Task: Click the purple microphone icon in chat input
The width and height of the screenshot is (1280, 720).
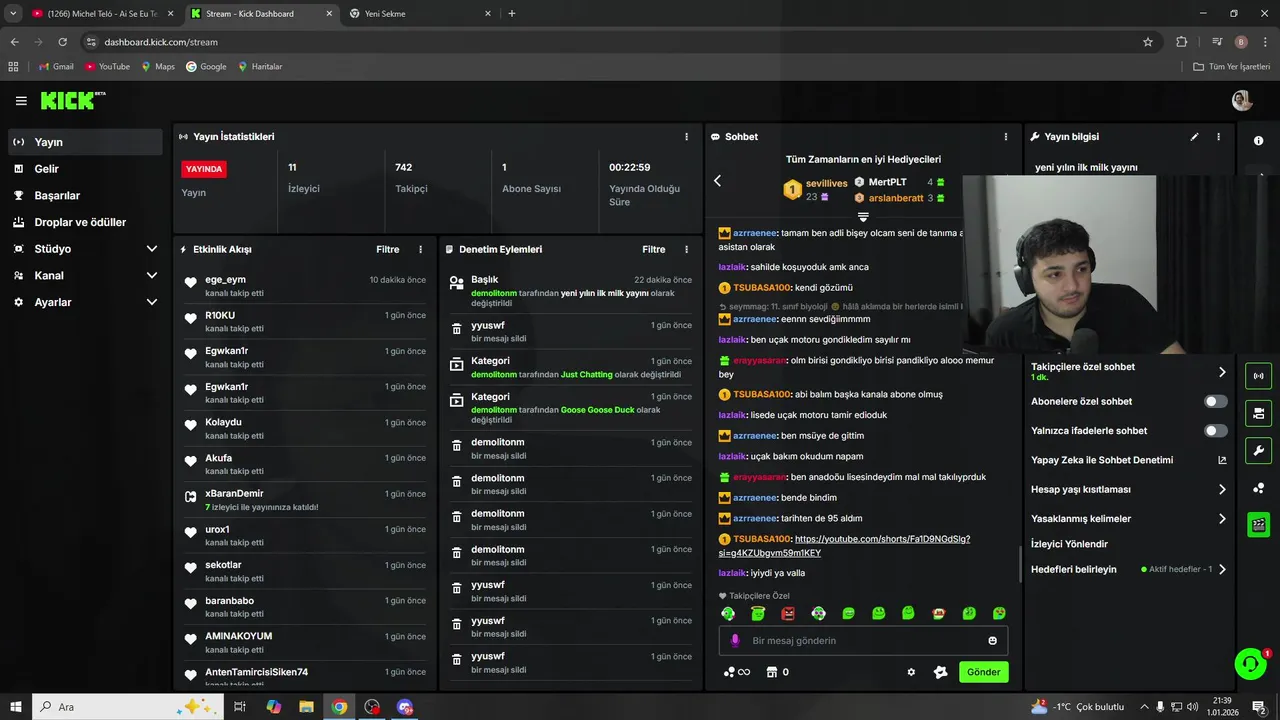Action: pos(735,641)
